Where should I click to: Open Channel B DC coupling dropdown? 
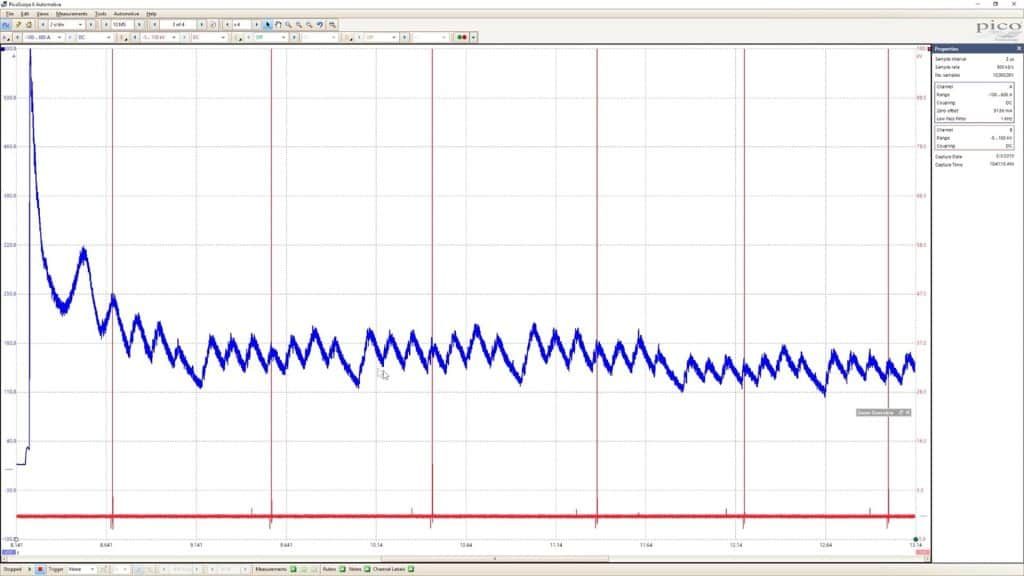tap(208, 37)
